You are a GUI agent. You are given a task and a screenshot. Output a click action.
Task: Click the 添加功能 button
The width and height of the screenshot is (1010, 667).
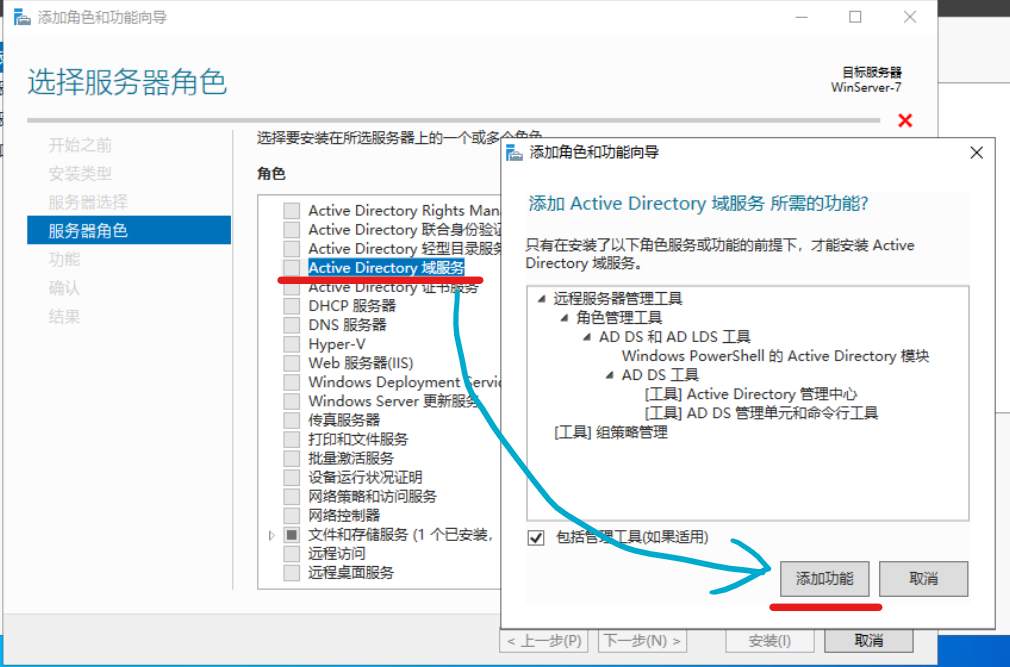[x=824, y=579]
